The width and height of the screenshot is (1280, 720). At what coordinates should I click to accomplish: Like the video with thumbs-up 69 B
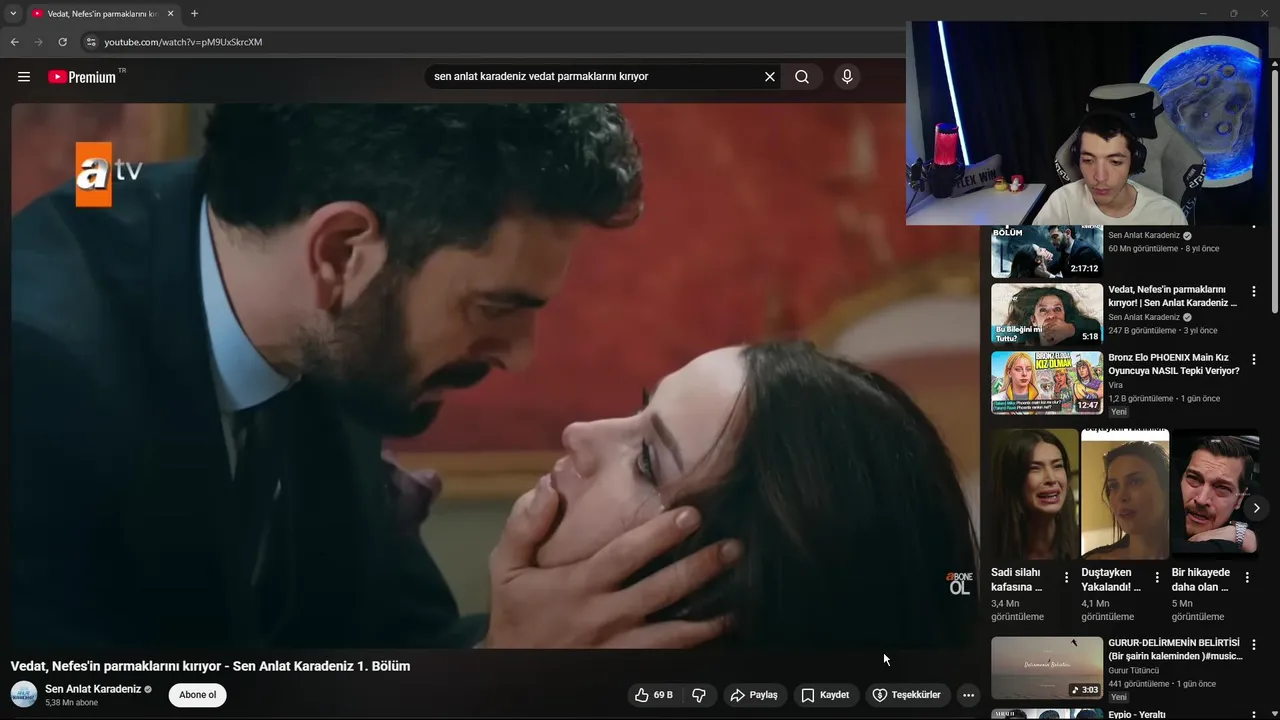tap(654, 695)
